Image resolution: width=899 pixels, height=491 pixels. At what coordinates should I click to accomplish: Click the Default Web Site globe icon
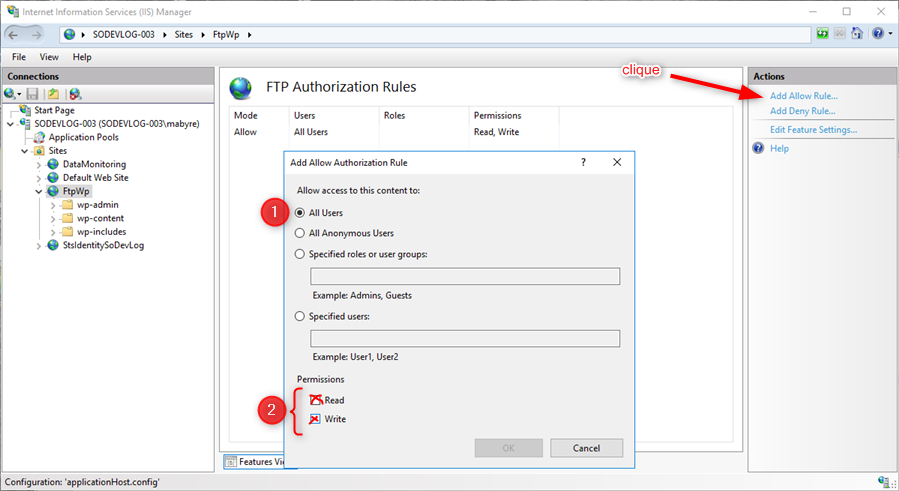(53, 178)
